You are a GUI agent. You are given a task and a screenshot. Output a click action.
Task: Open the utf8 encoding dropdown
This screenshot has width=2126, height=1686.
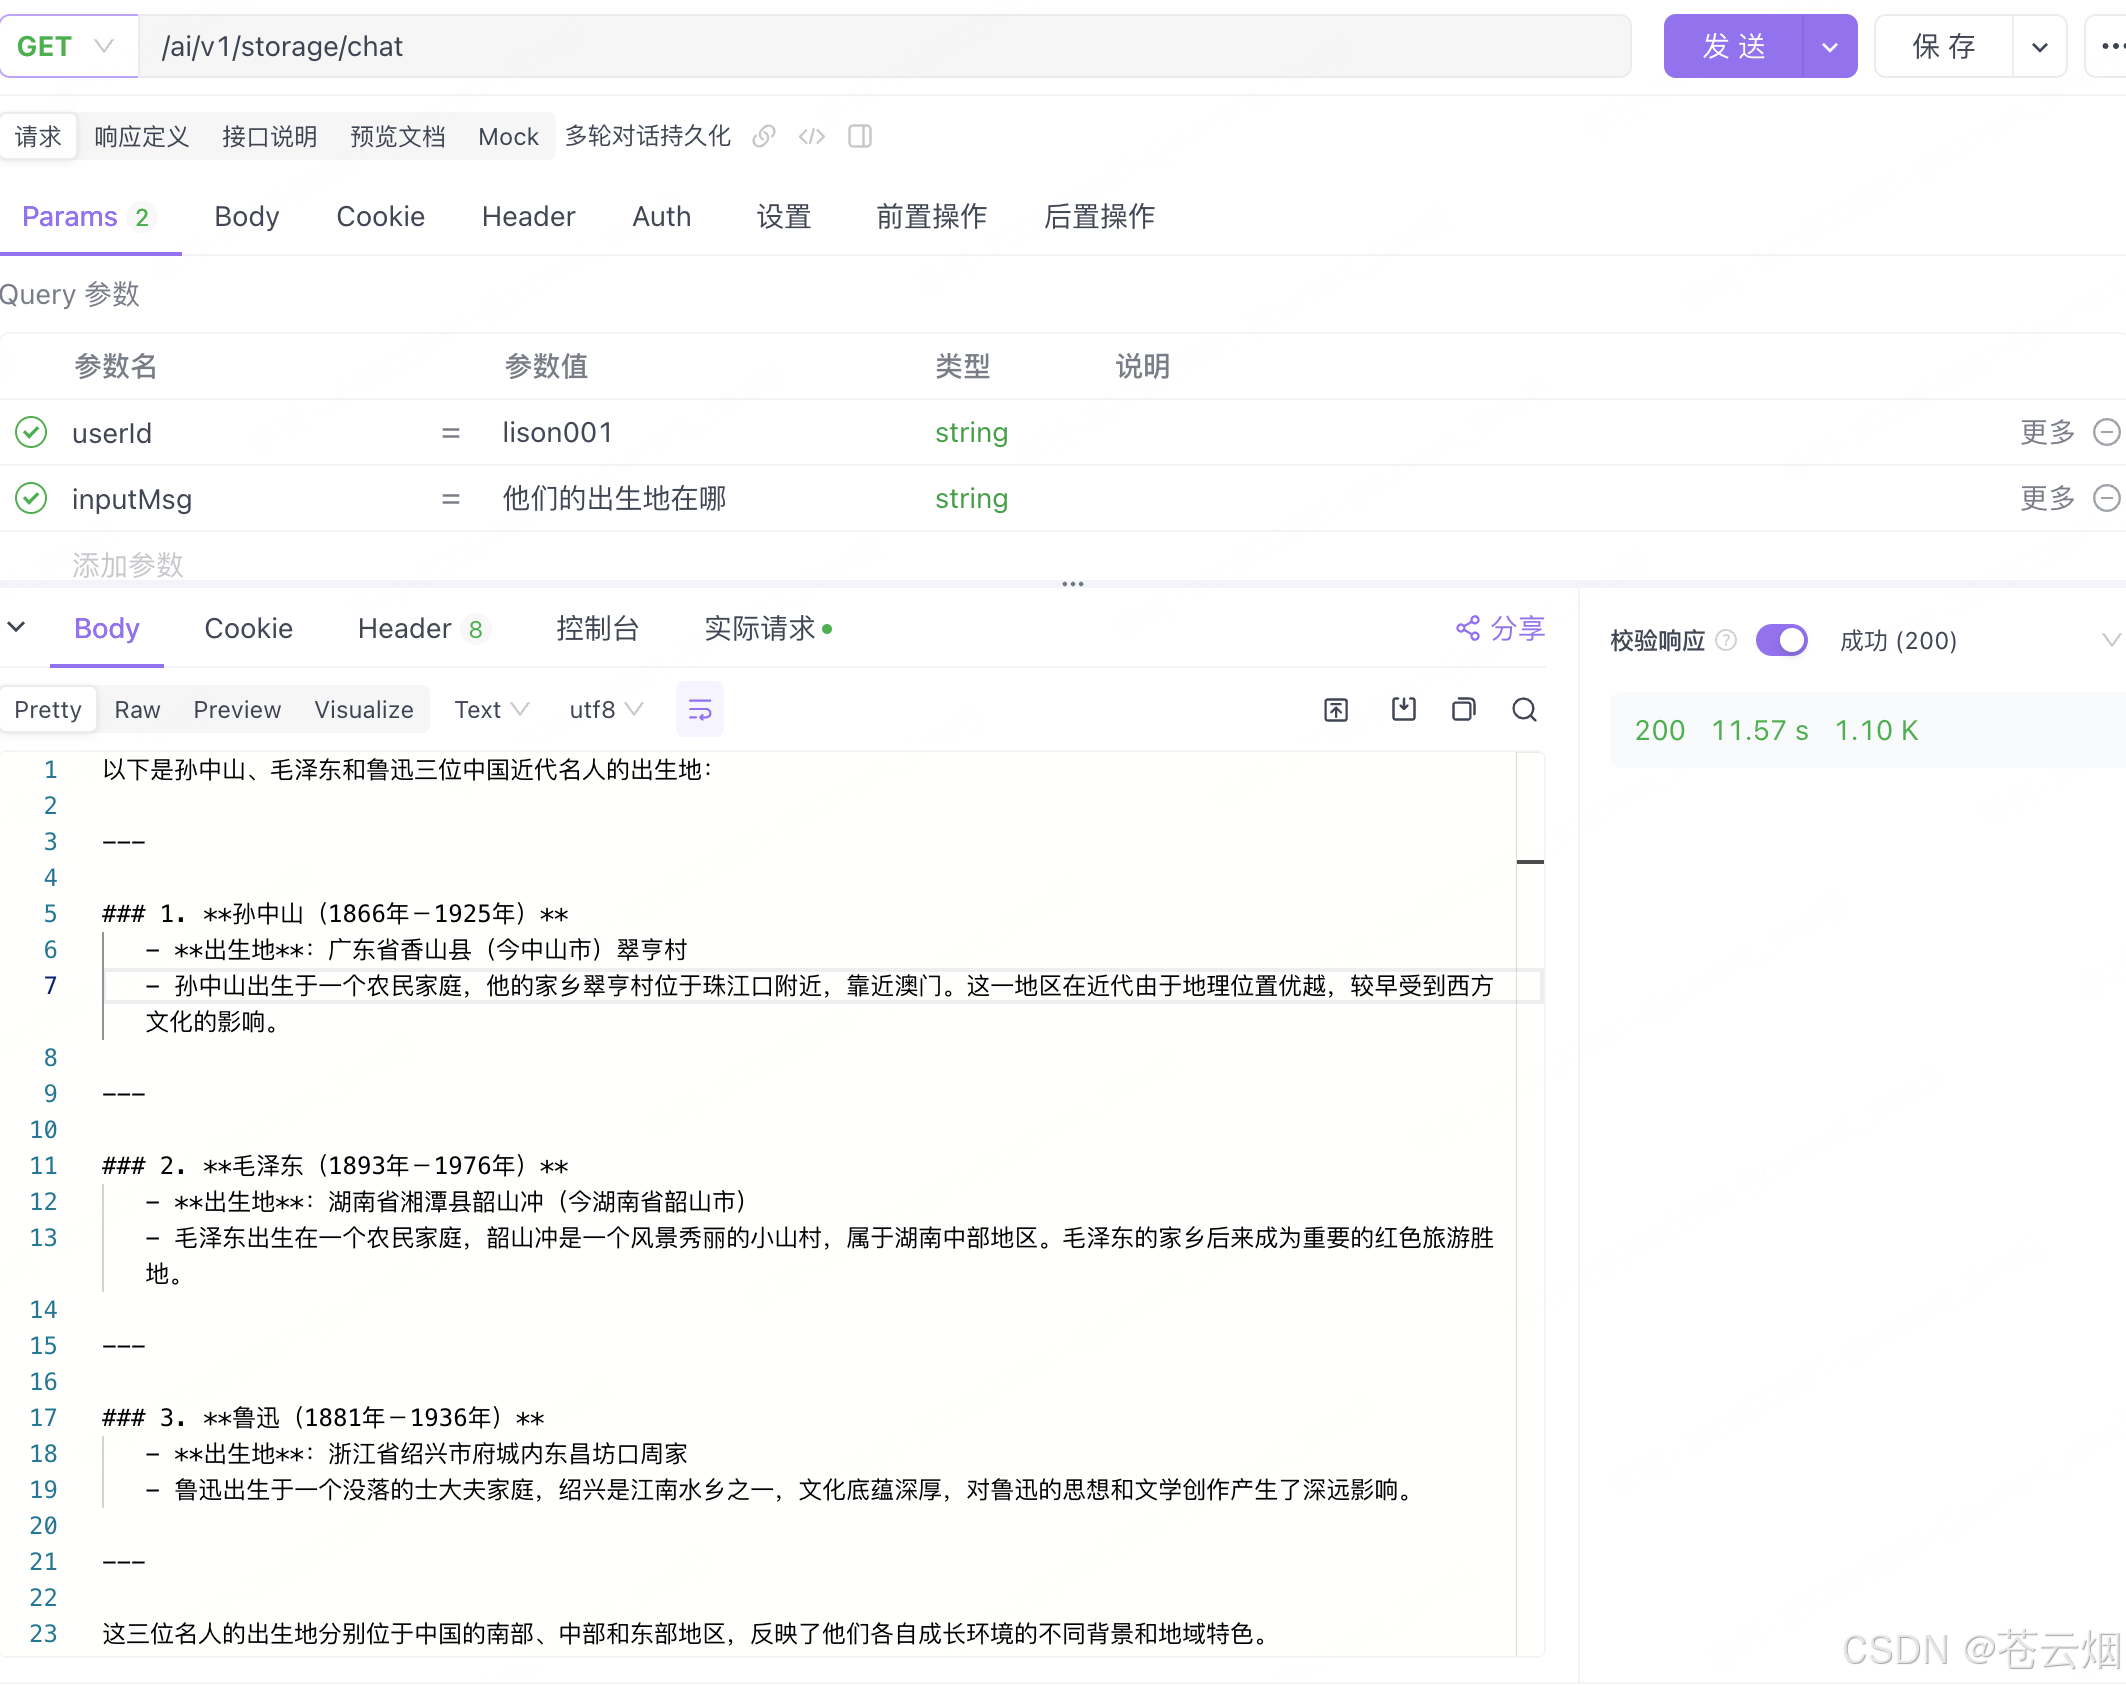point(606,710)
